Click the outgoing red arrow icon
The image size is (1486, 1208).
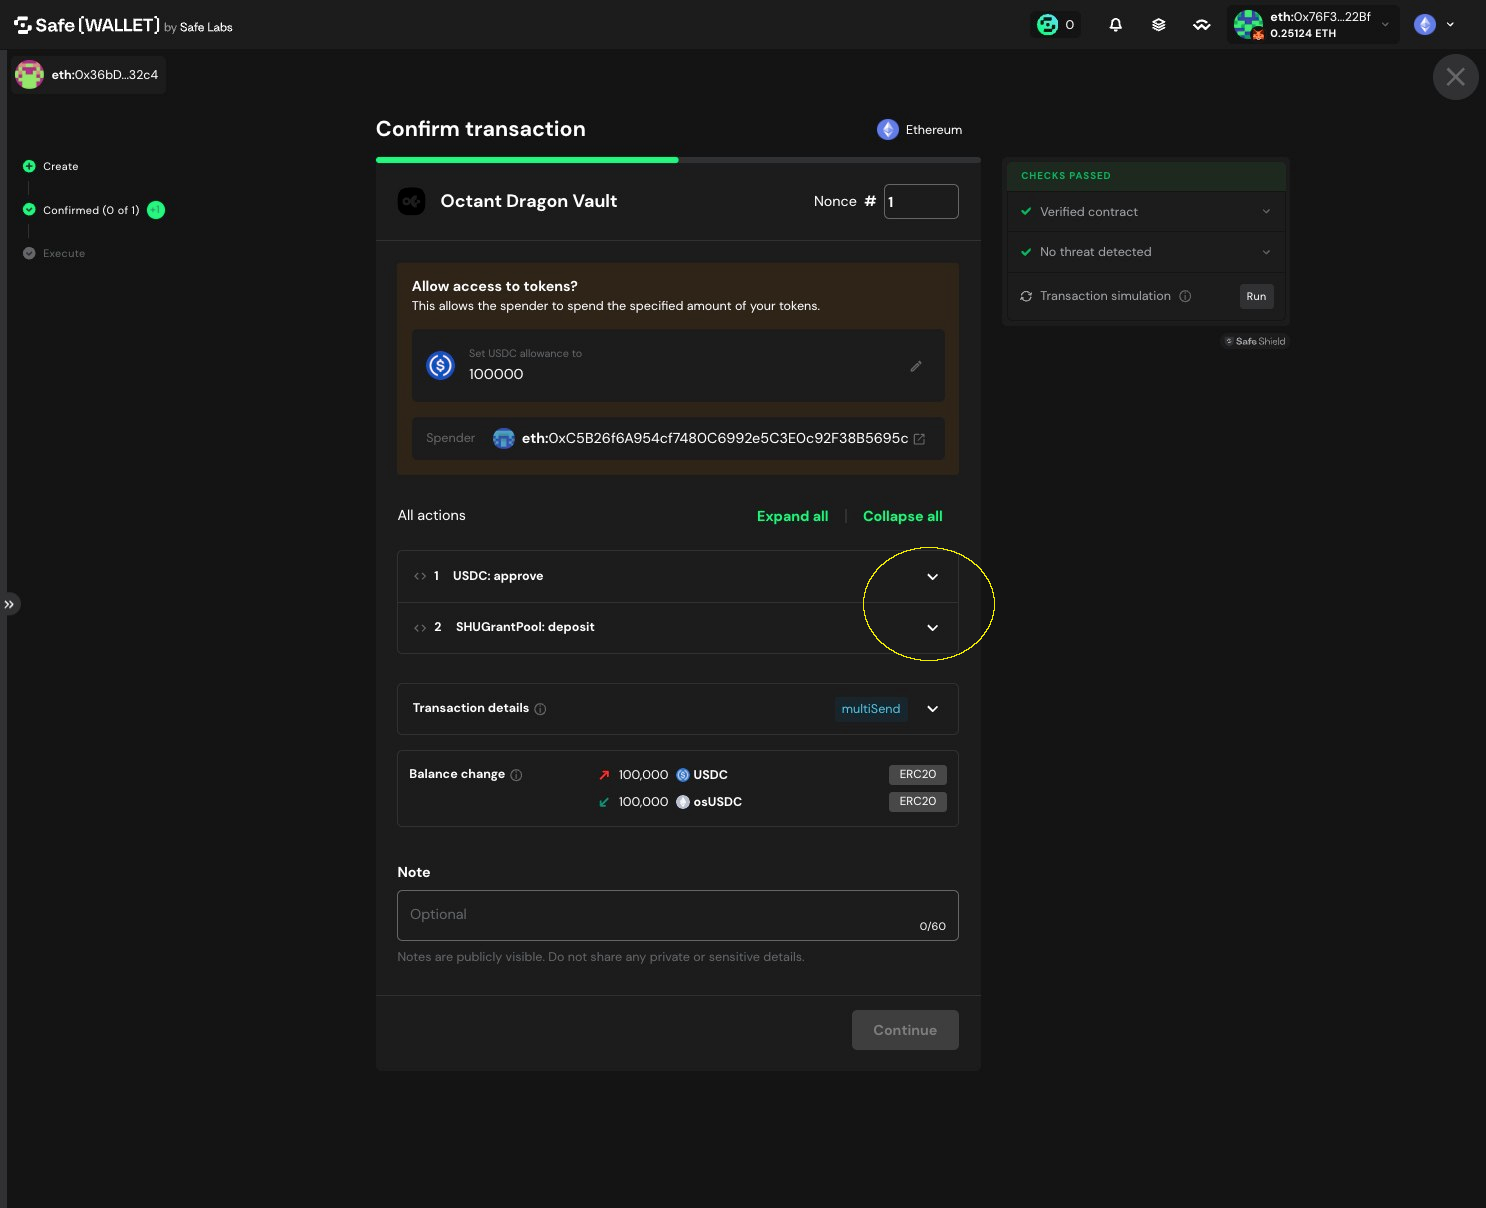[x=604, y=775]
